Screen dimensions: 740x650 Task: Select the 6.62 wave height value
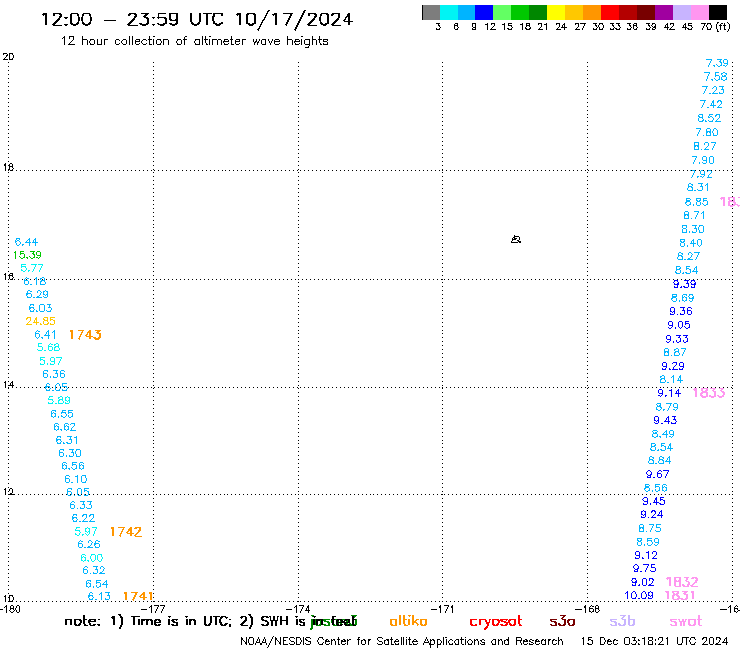(x=65, y=427)
